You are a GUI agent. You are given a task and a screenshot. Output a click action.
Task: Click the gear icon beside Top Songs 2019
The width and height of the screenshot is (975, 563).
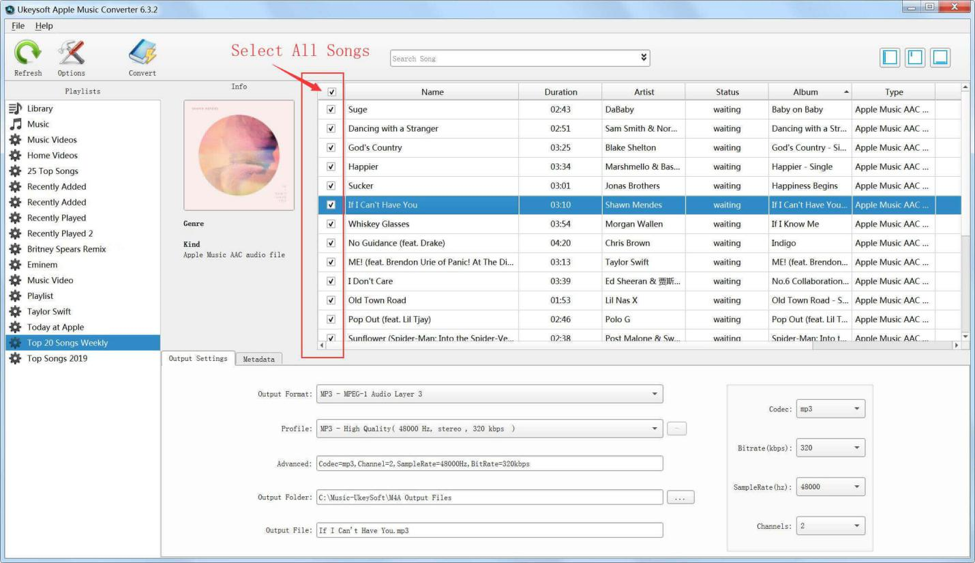(x=16, y=358)
